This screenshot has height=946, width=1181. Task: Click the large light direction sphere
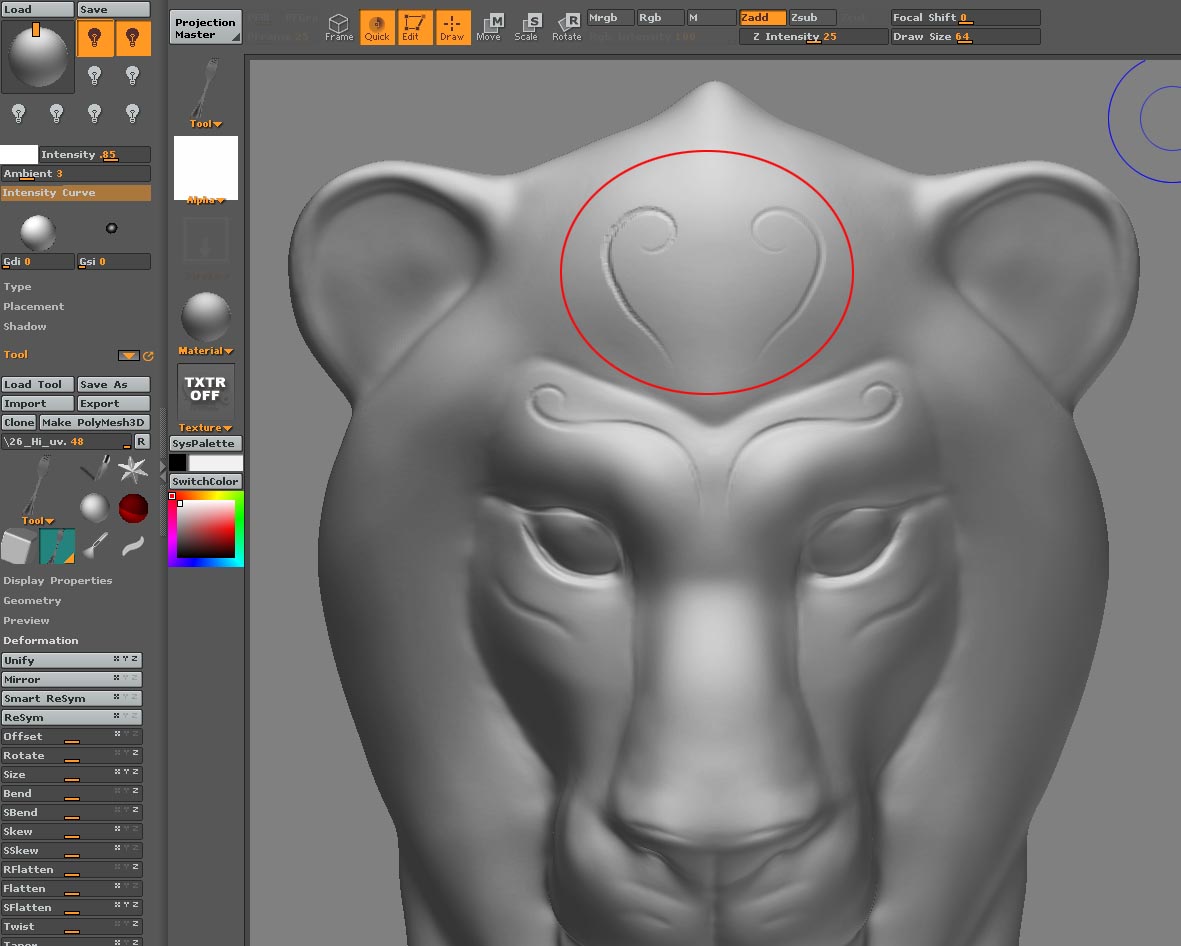point(38,57)
